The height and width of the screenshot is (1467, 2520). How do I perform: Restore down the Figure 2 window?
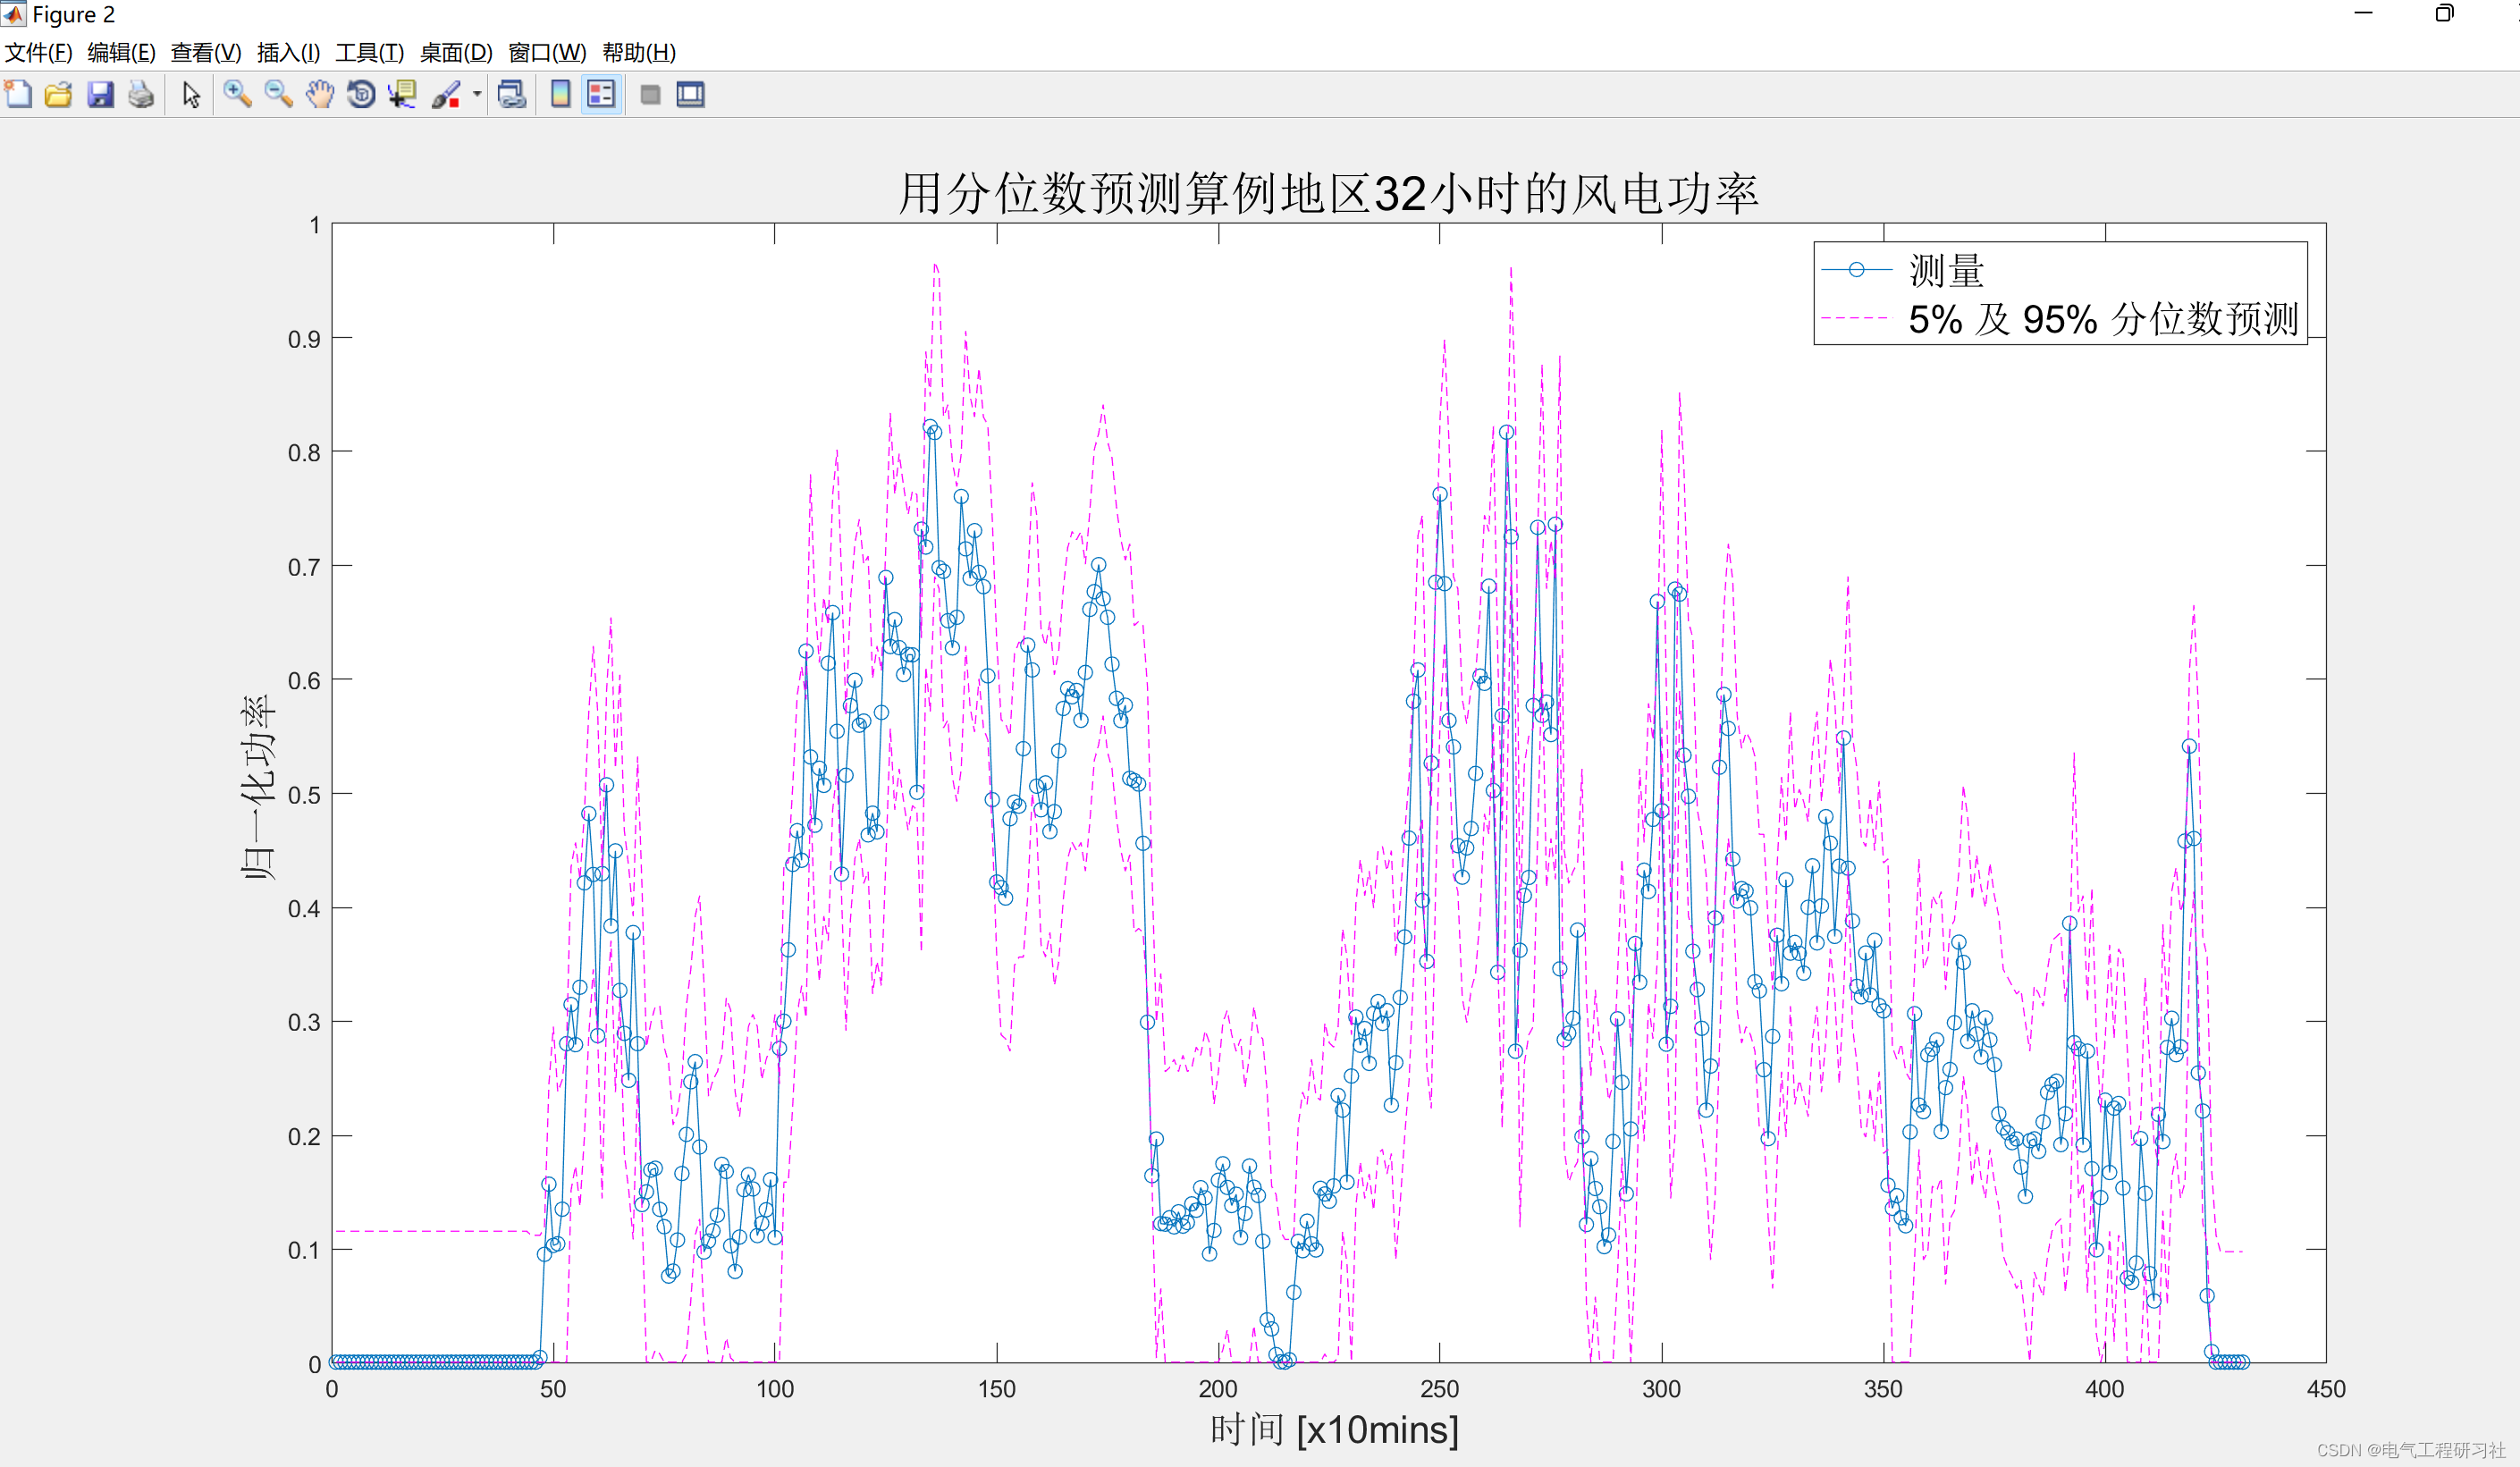2444,13
